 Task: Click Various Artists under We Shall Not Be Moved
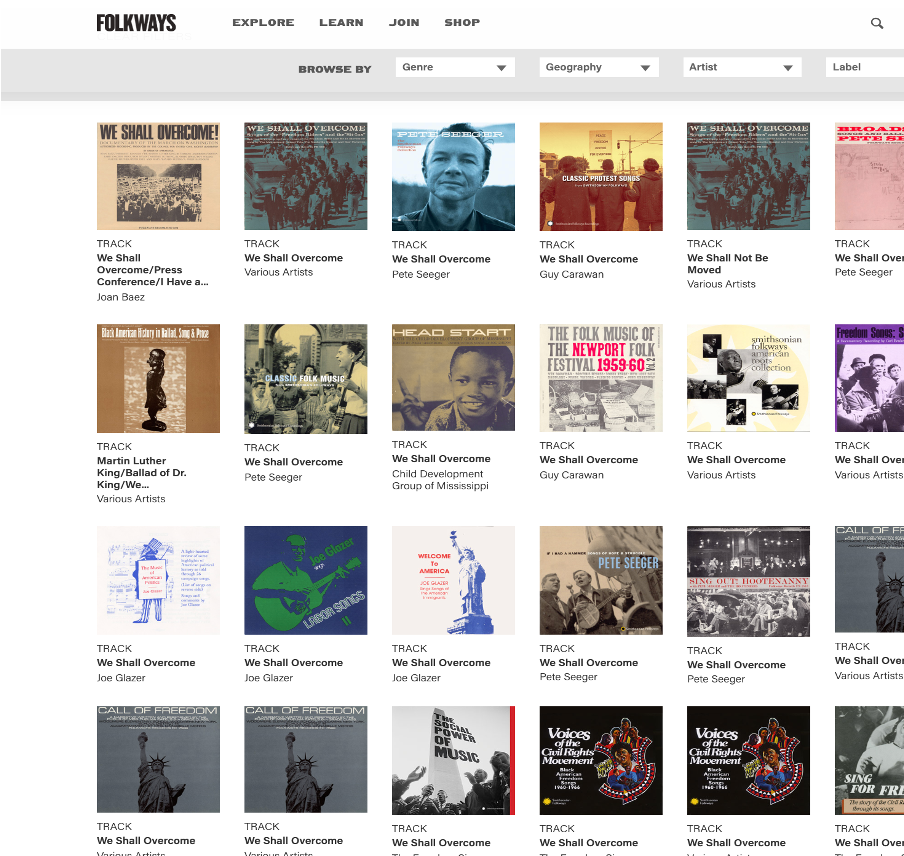coord(721,284)
